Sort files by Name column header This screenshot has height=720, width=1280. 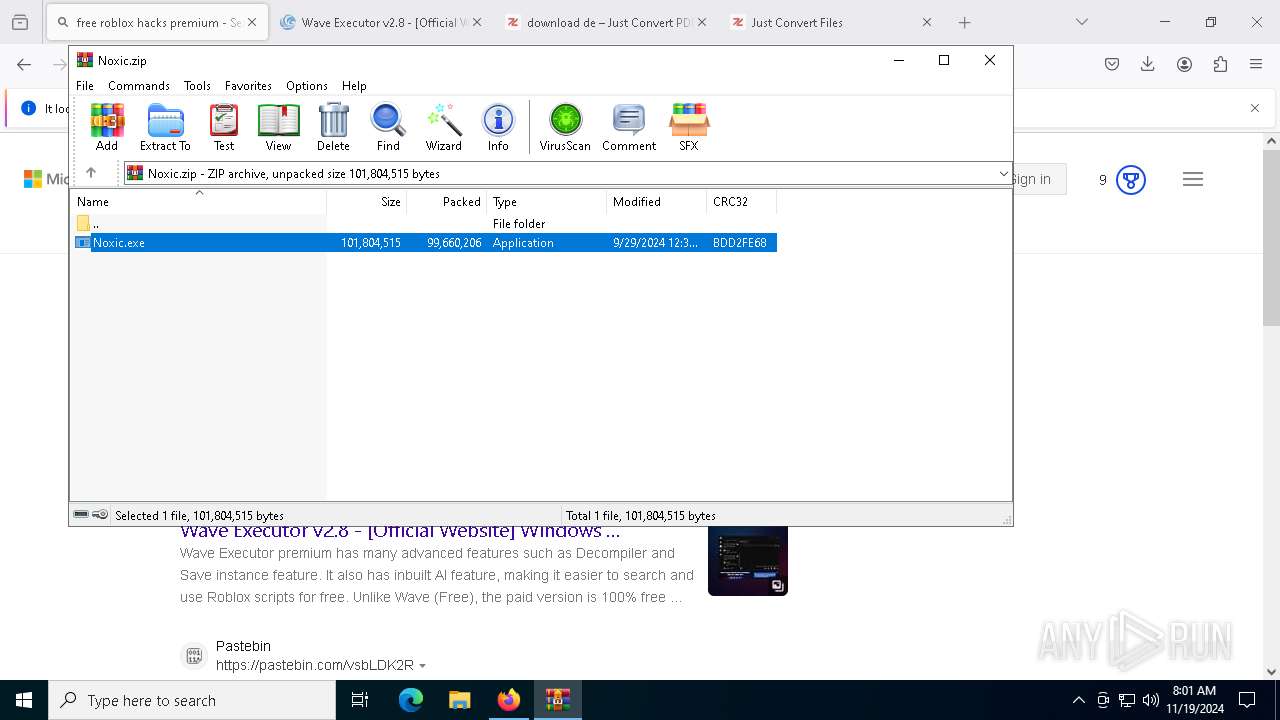tap(198, 202)
